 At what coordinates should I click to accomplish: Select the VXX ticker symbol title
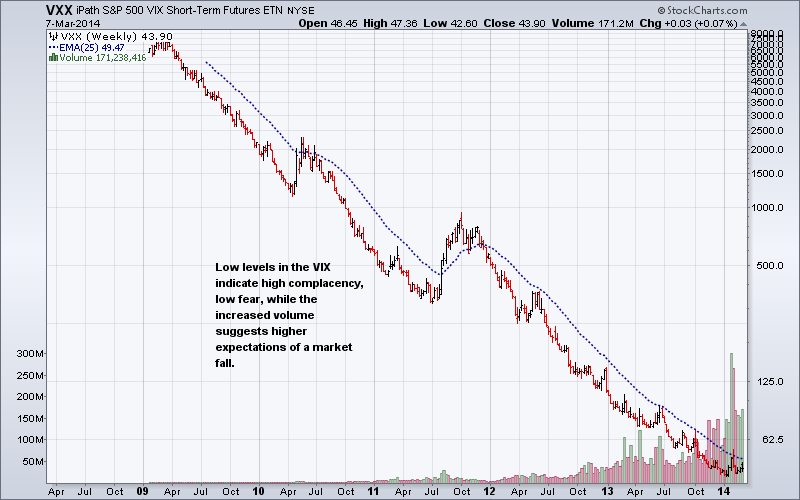click(x=59, y=10)
